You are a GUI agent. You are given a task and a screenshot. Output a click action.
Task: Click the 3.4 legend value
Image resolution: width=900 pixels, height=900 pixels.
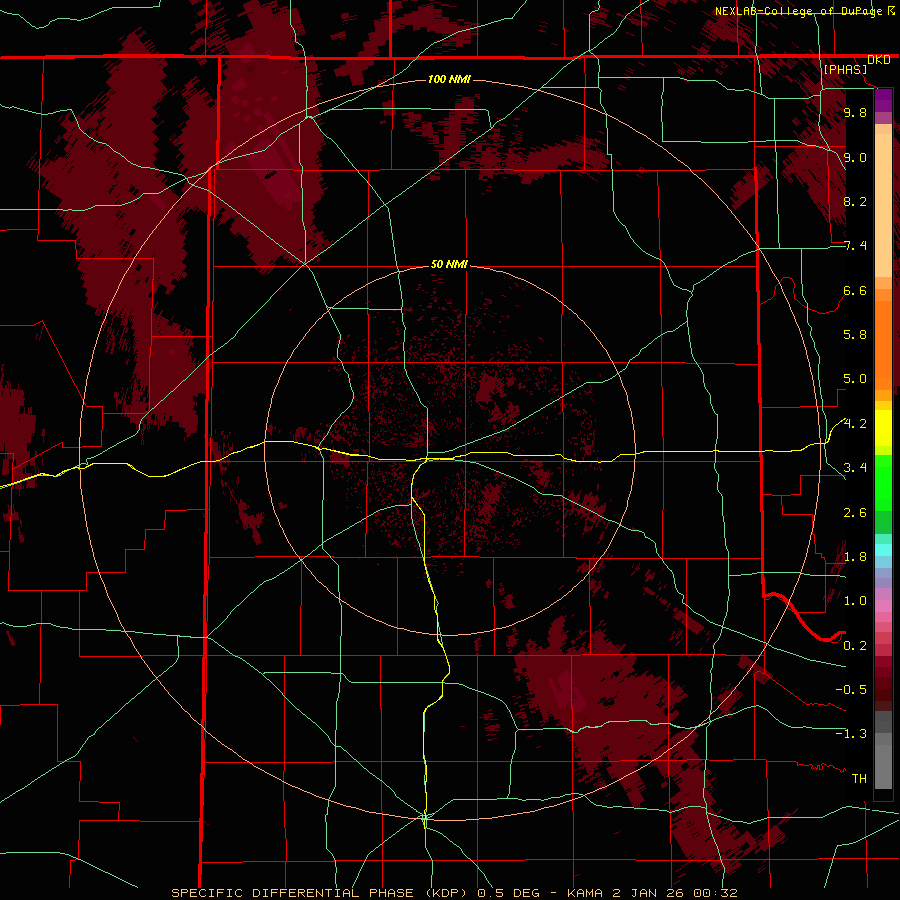click(855, 468)
